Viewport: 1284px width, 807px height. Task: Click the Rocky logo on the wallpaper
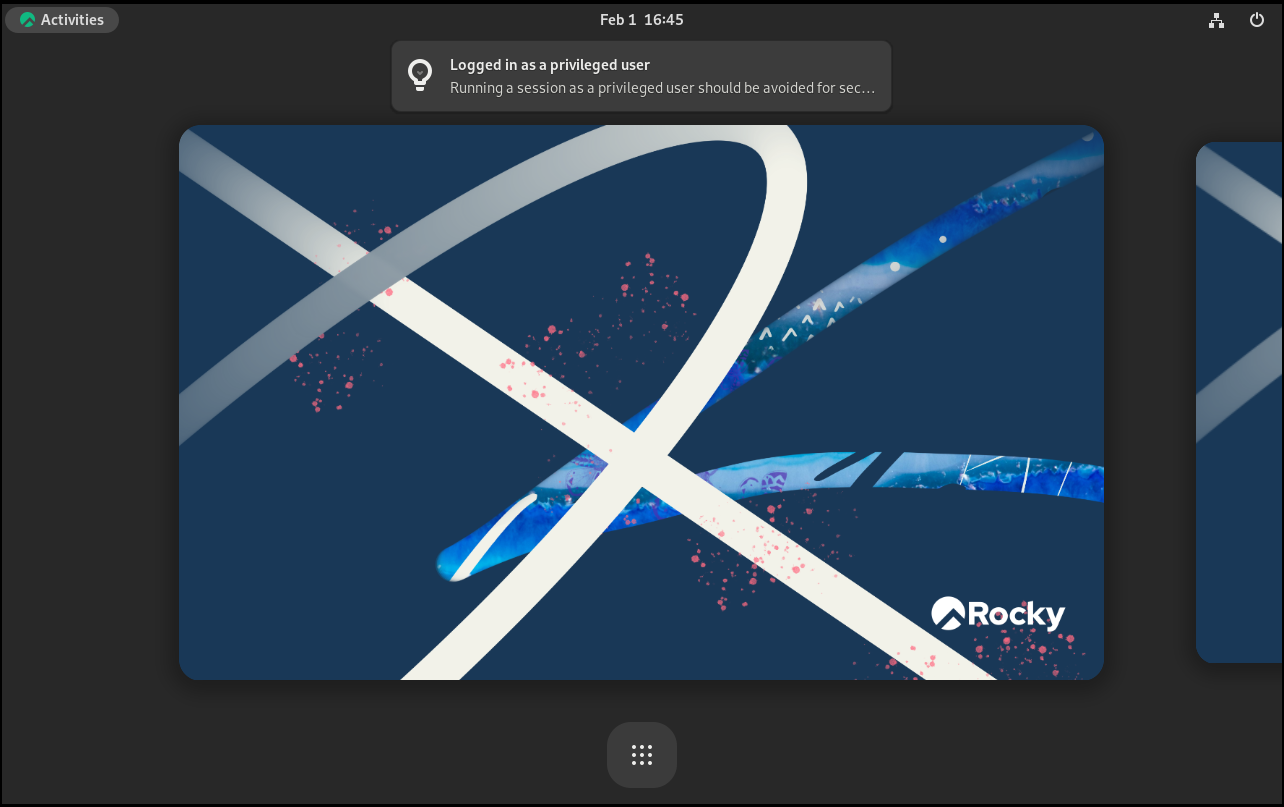[997, 613]
